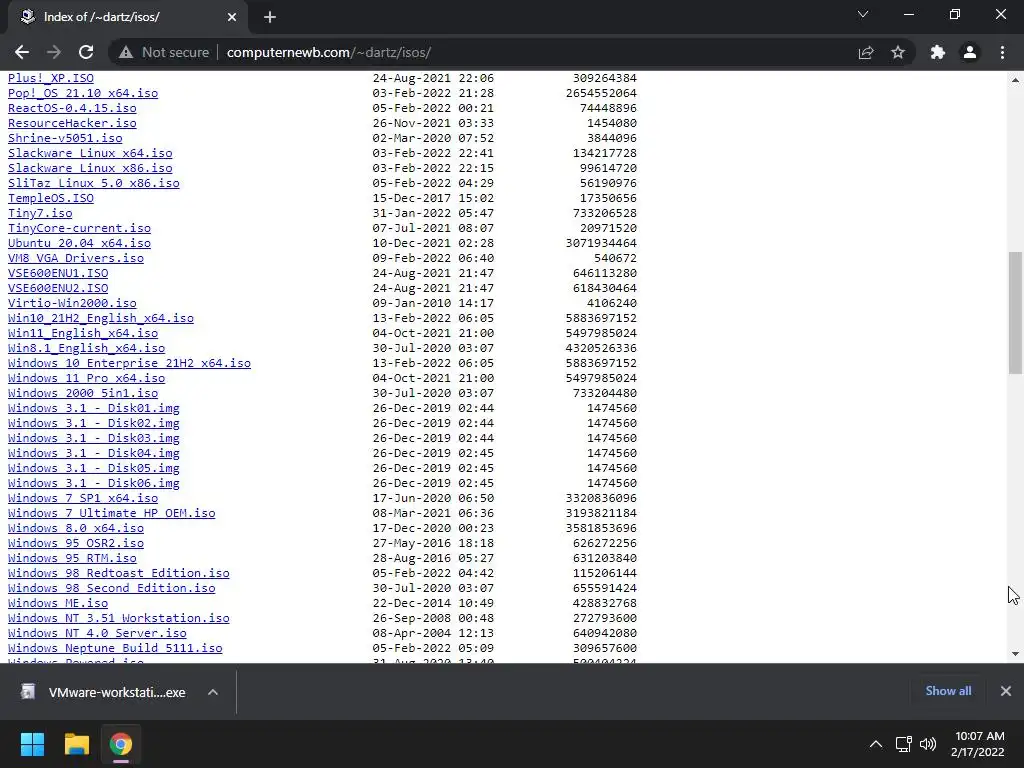The image size is (1024, 768).
Task: Download Ubuntu 20.04 x64.iso
Action: point(80,243)
